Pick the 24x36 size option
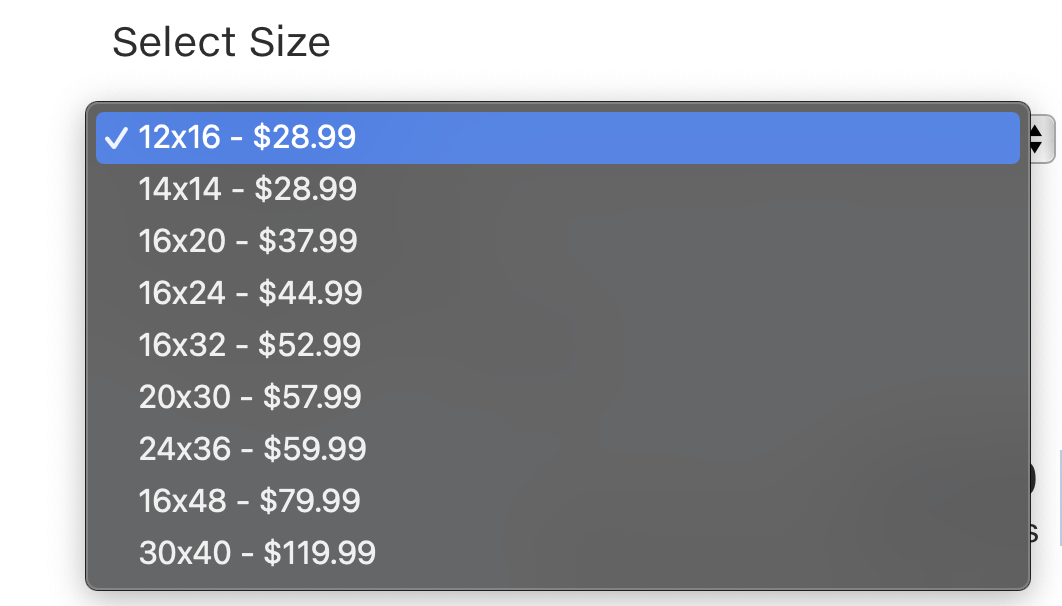The image size is (1062, 606). [x=252, y=449]
